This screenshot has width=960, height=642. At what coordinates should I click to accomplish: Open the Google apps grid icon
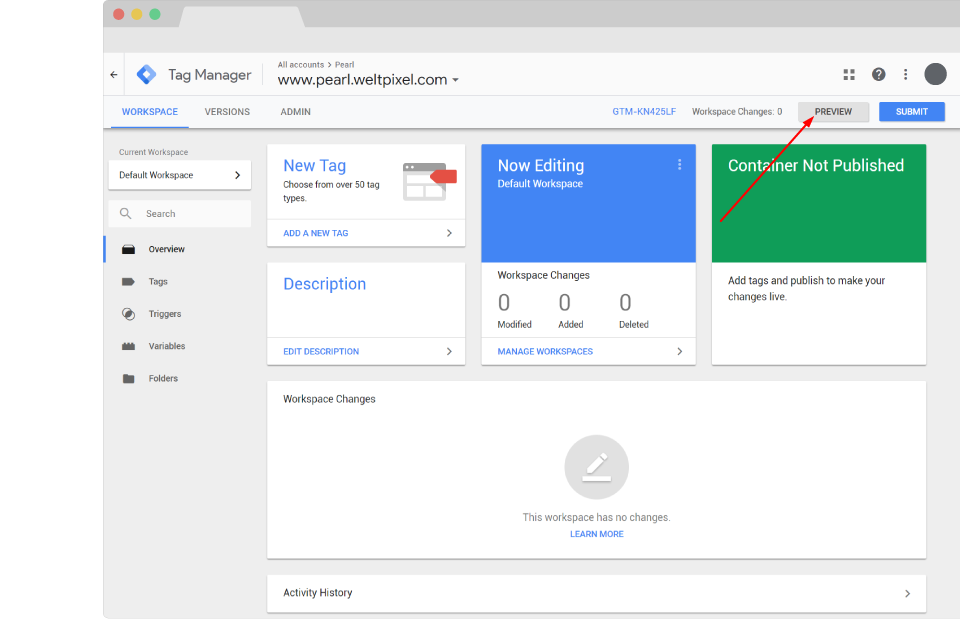click(848, 74)
